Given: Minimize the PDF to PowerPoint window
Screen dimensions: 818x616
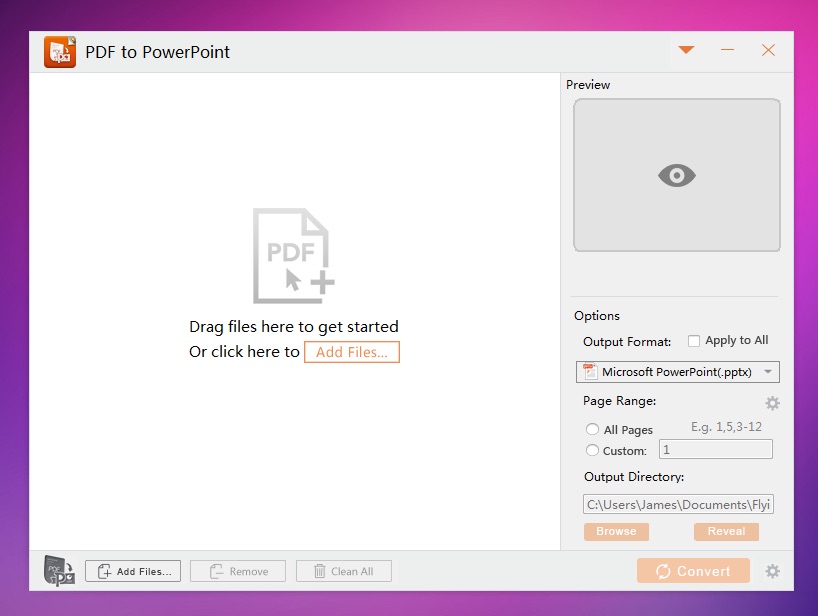Looking at the screenshot, I should coord(727,50).
